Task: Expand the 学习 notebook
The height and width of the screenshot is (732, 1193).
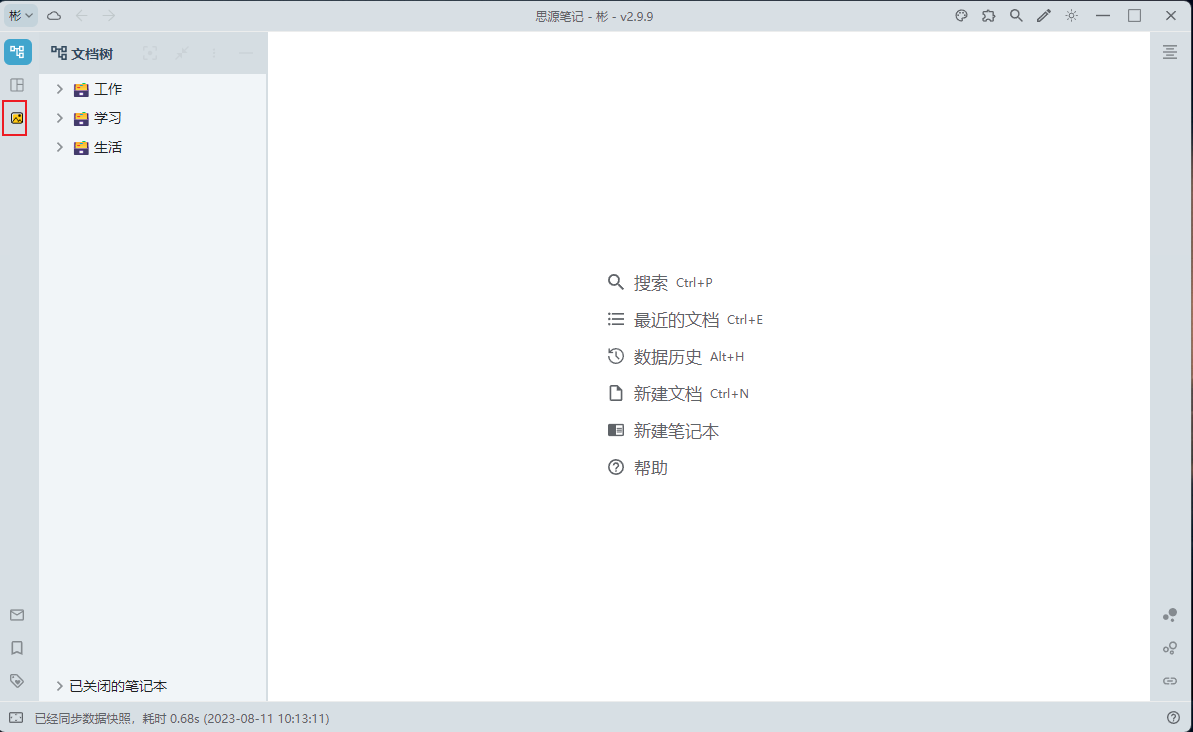Action: click(x=59, y=117)
